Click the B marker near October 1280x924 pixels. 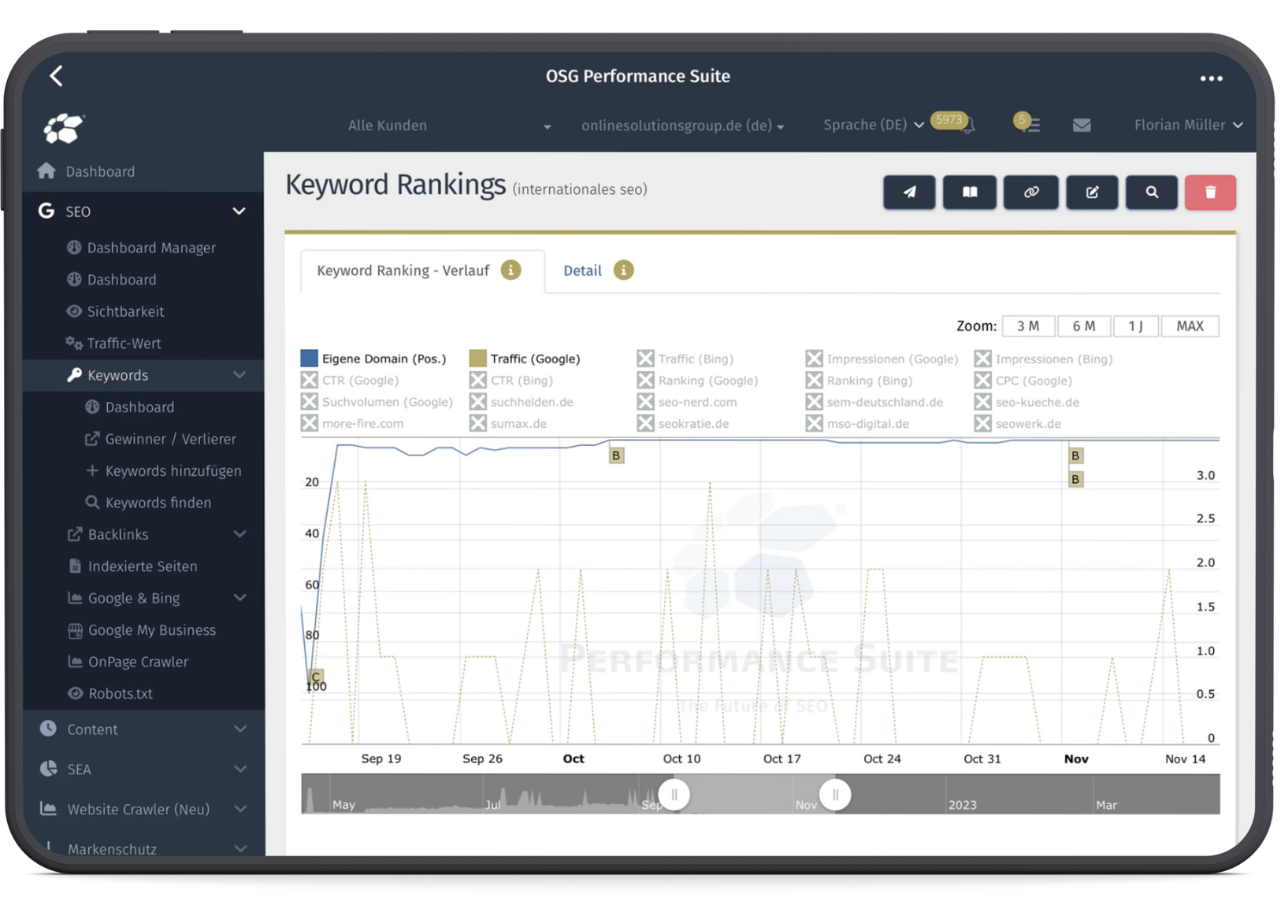[616, 455]
